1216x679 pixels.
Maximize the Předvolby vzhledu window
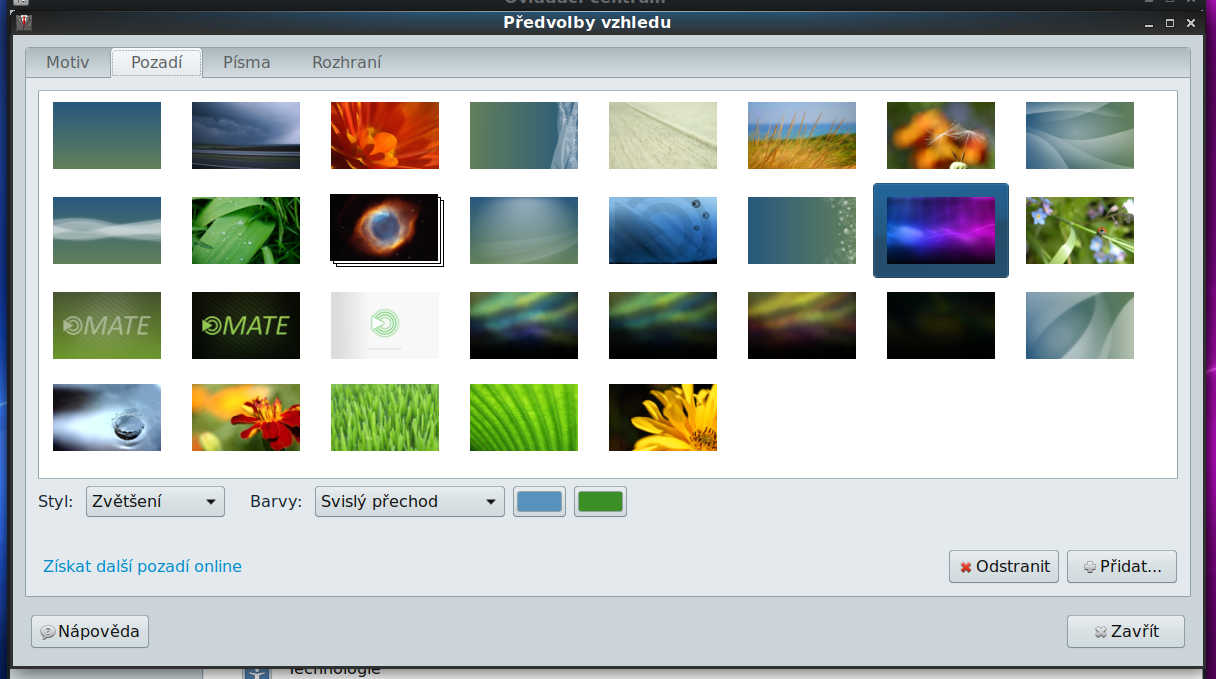click(x=1170, y=22)
